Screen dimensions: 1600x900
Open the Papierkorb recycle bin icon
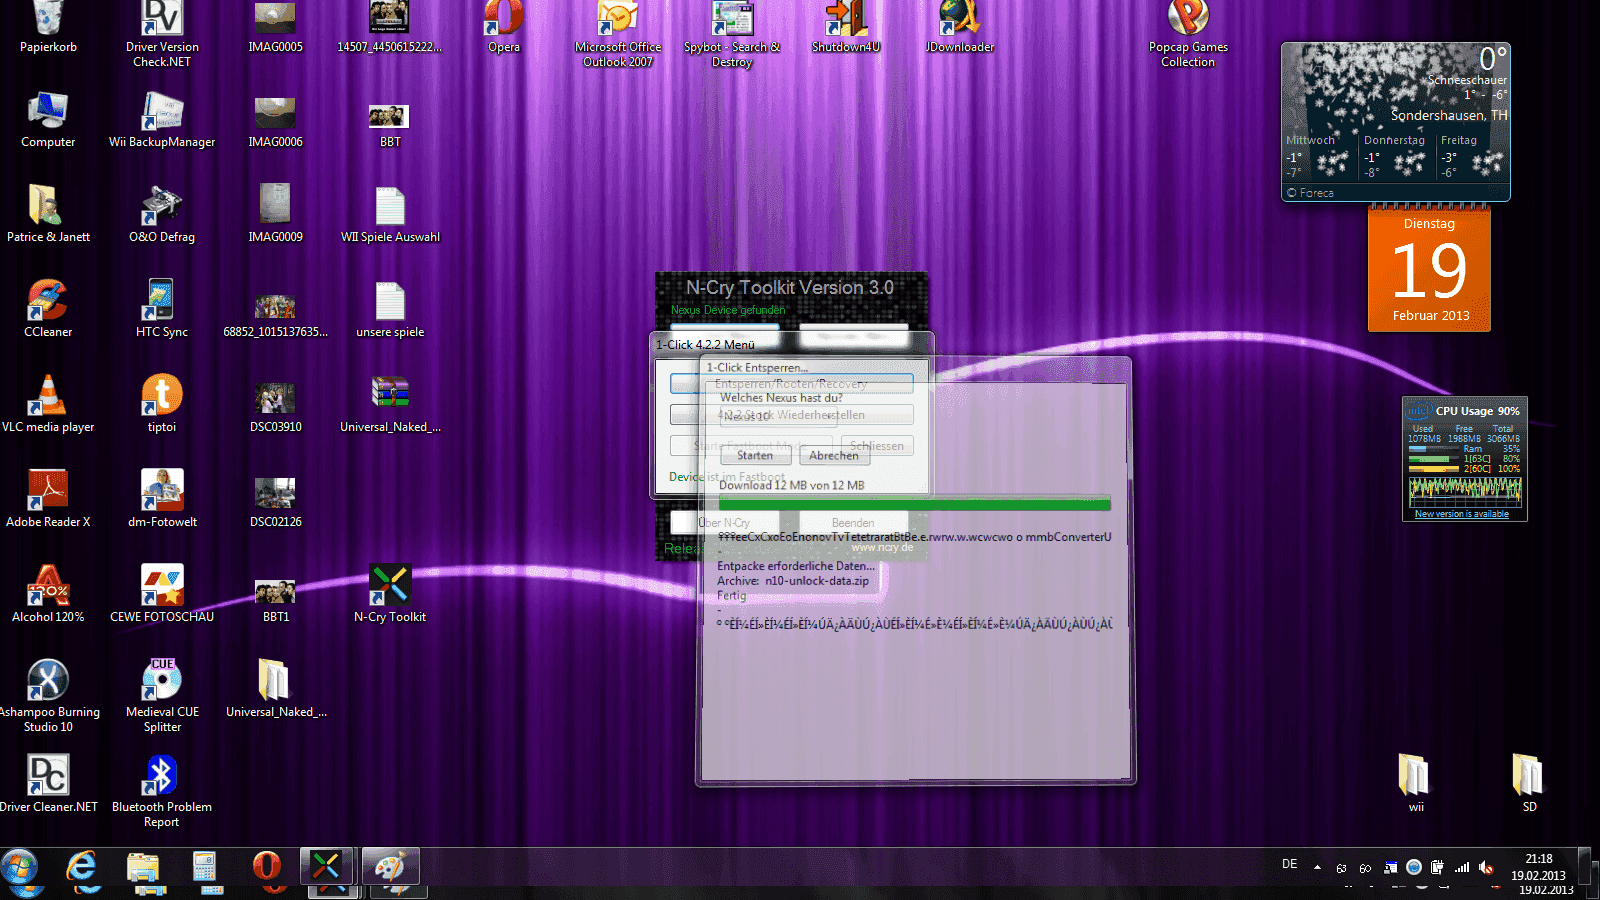coord(48,18)
